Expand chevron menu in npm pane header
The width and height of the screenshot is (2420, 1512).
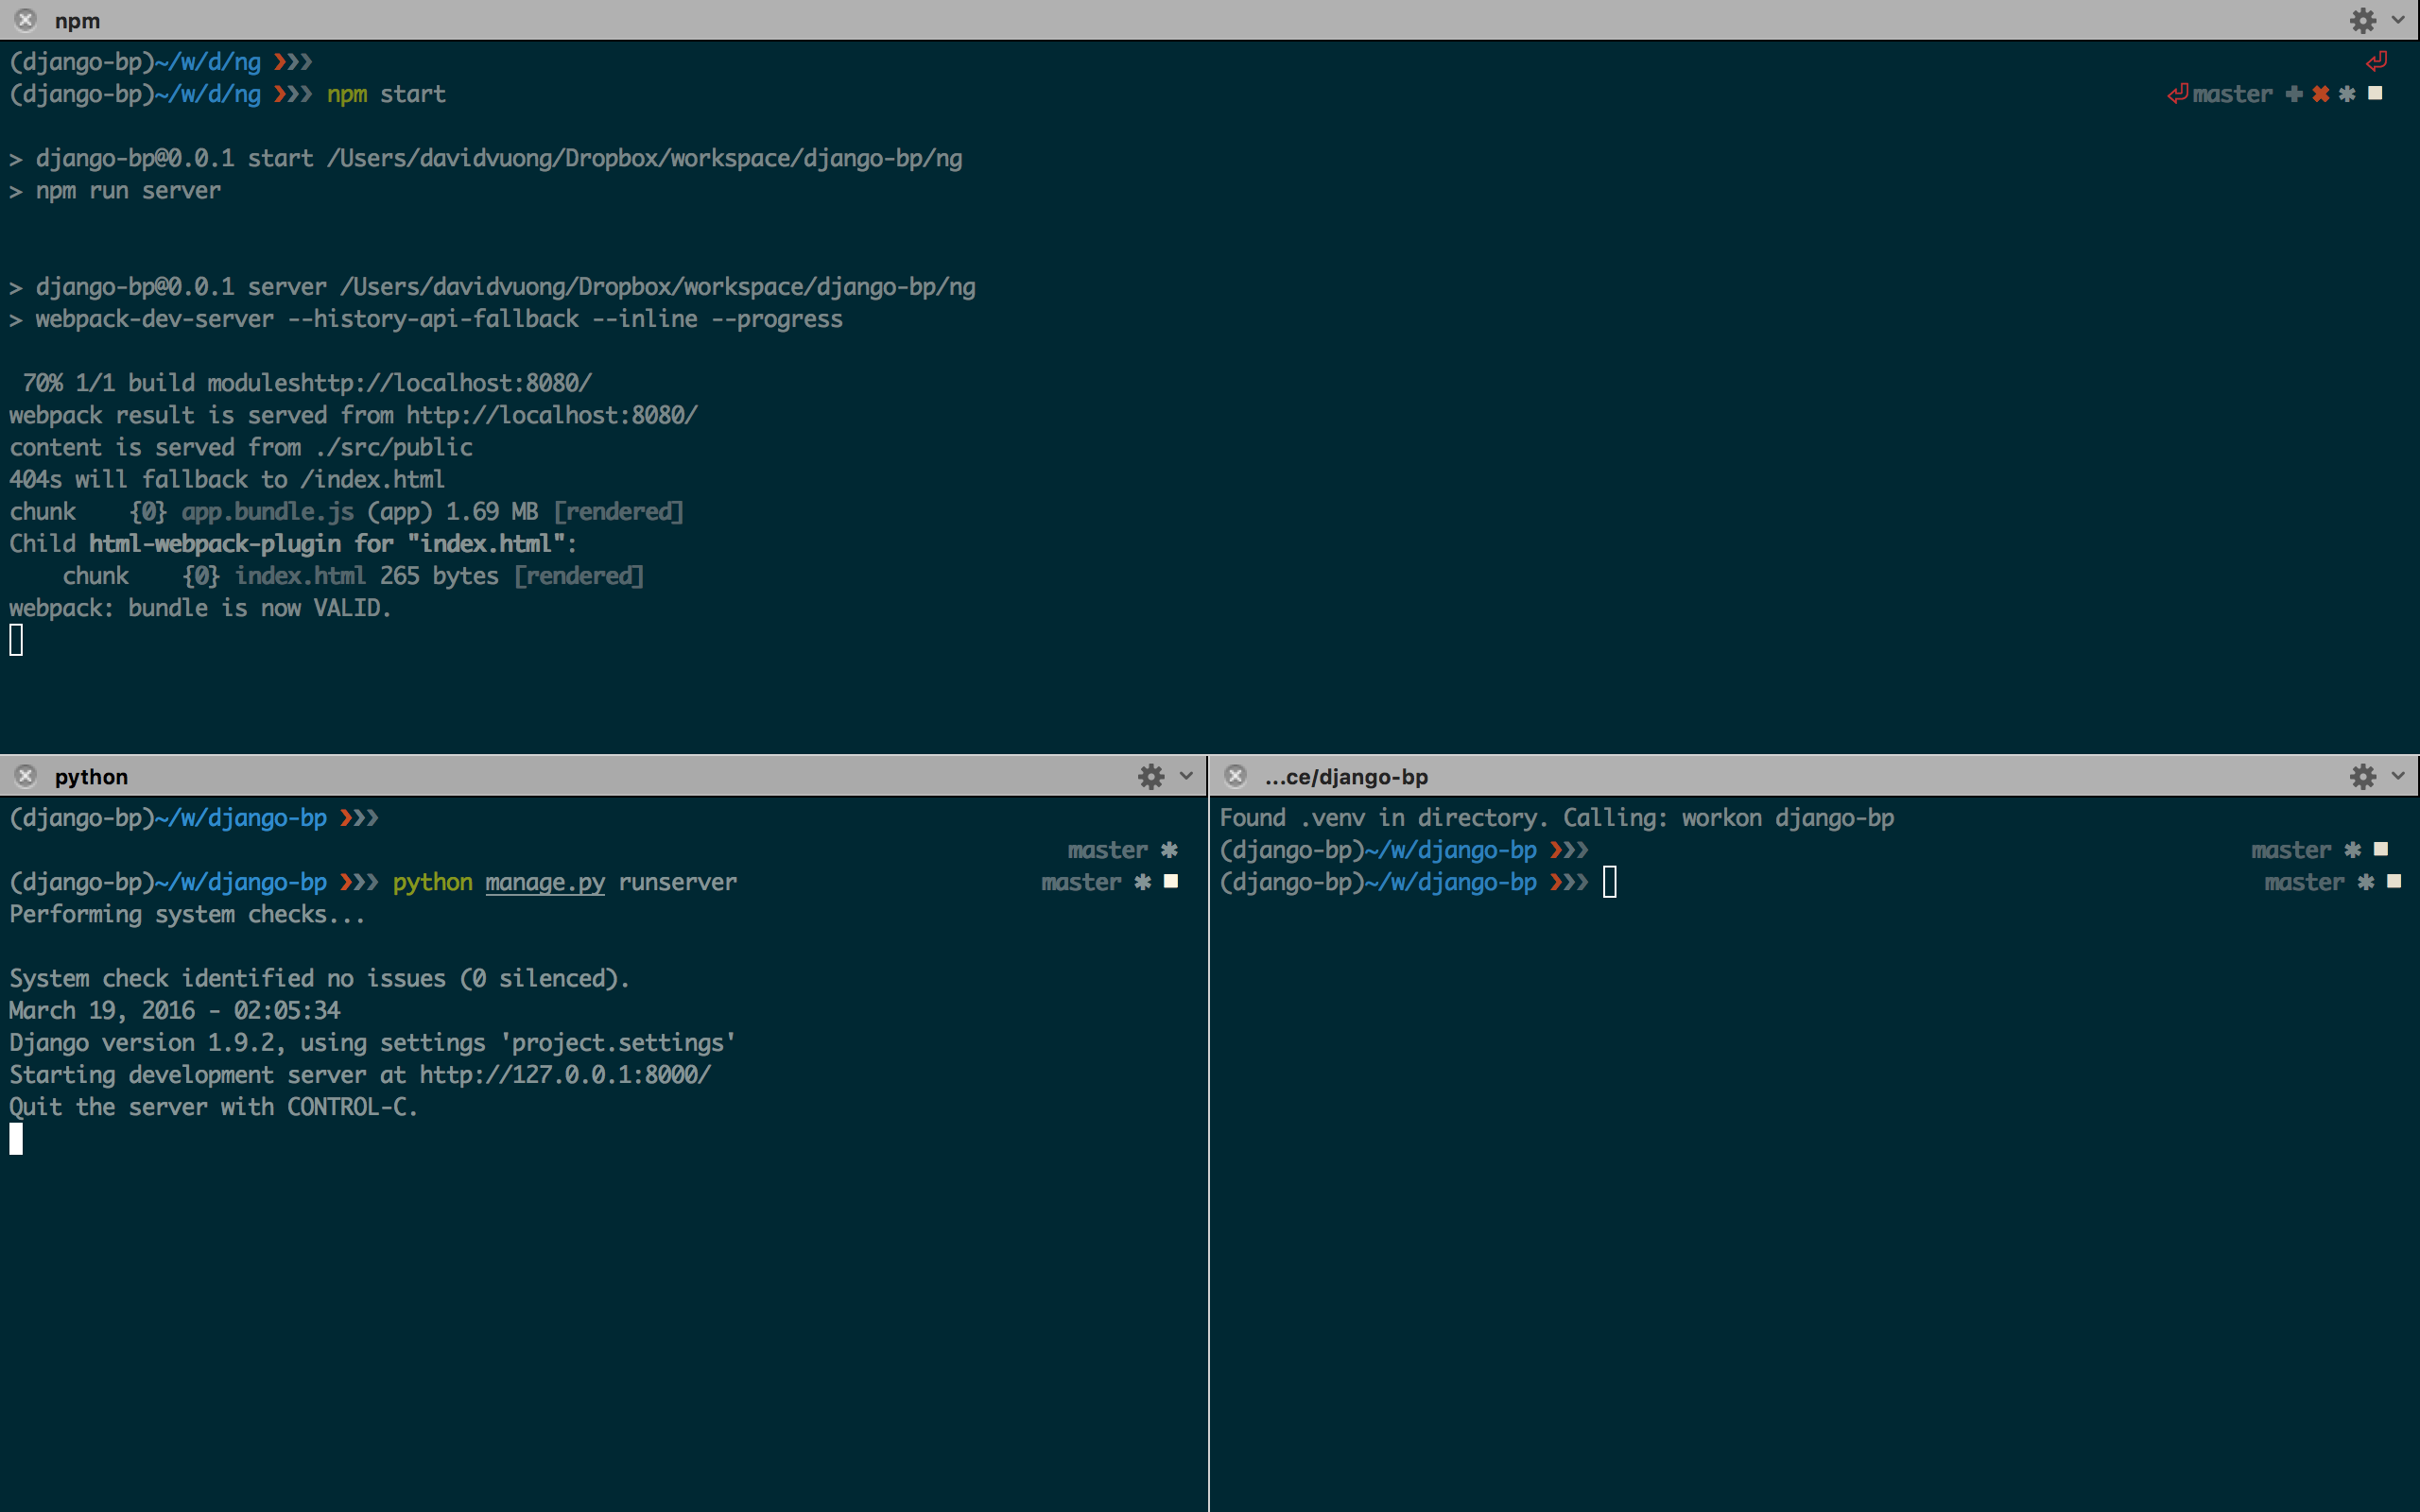[x=2398, y=20]
